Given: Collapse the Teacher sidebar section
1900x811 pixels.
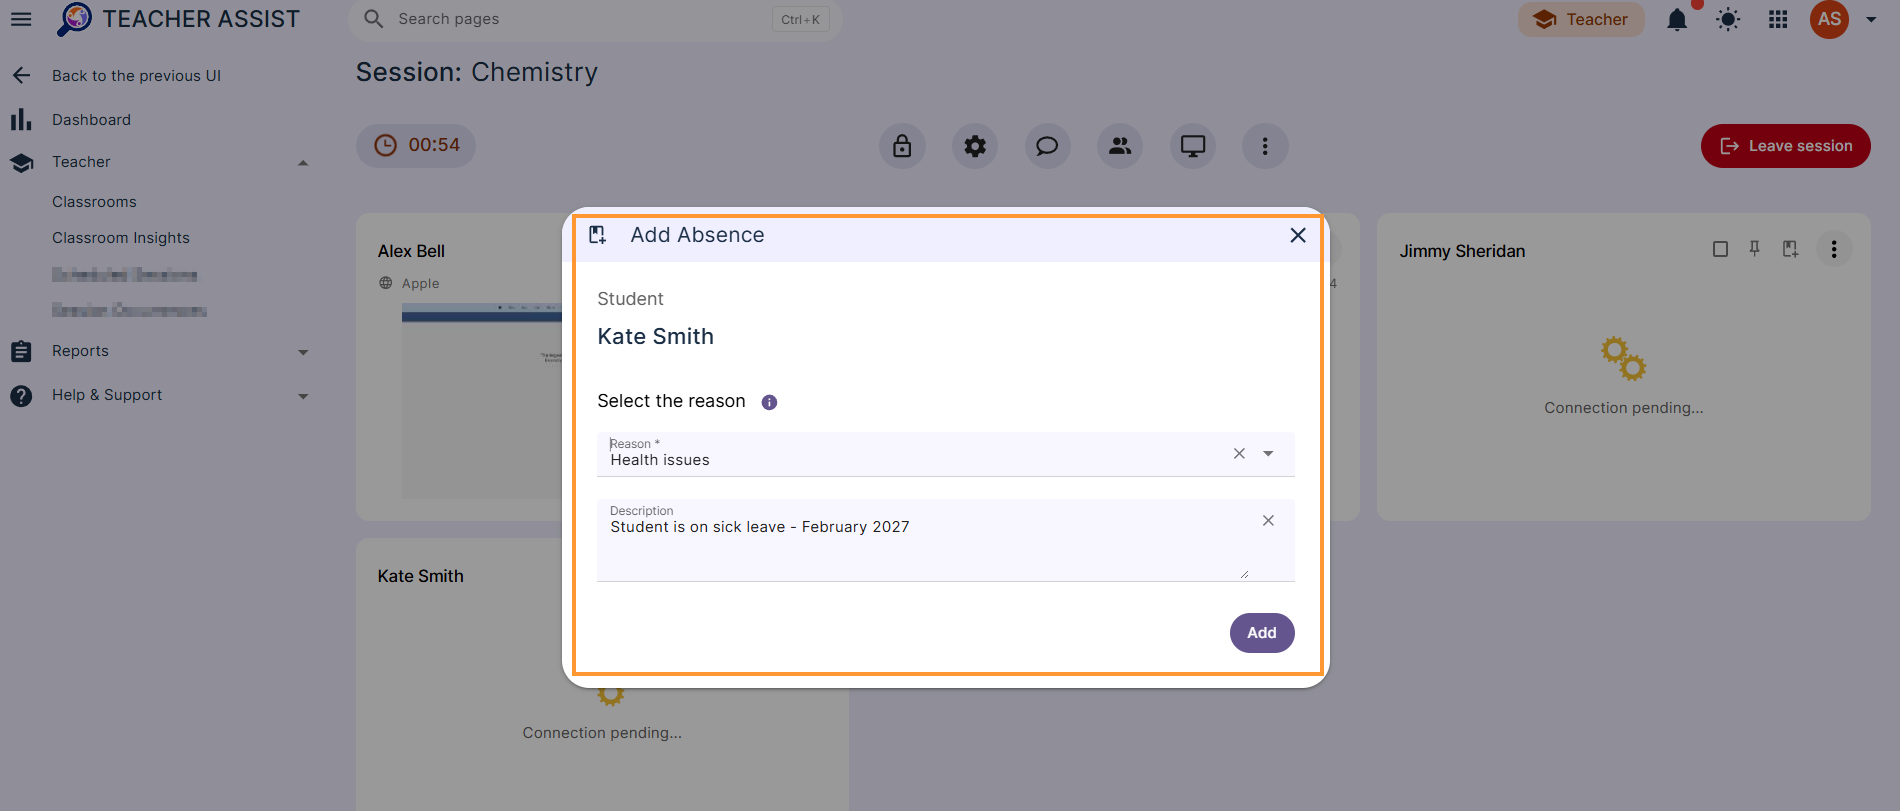Looking at the screenshot, I should click(x=303, y=162).
